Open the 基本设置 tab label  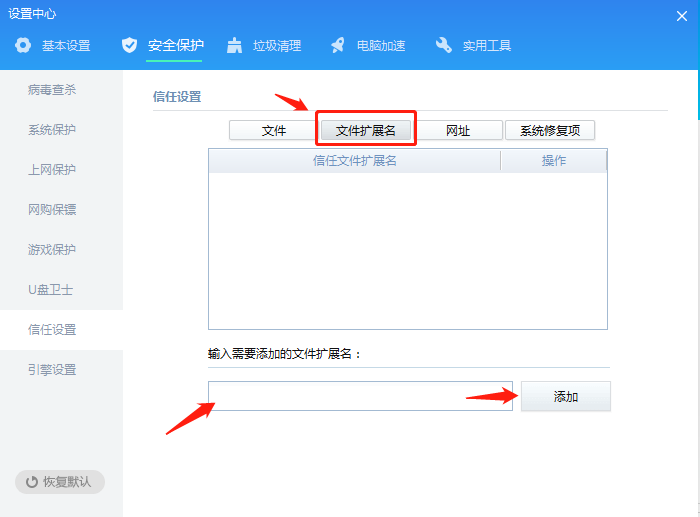[66, 46]
